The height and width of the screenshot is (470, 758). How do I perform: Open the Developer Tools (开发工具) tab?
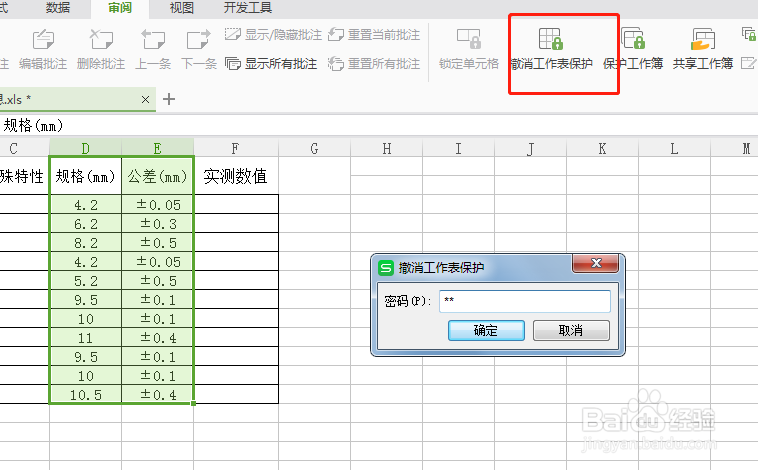(248, 8)
